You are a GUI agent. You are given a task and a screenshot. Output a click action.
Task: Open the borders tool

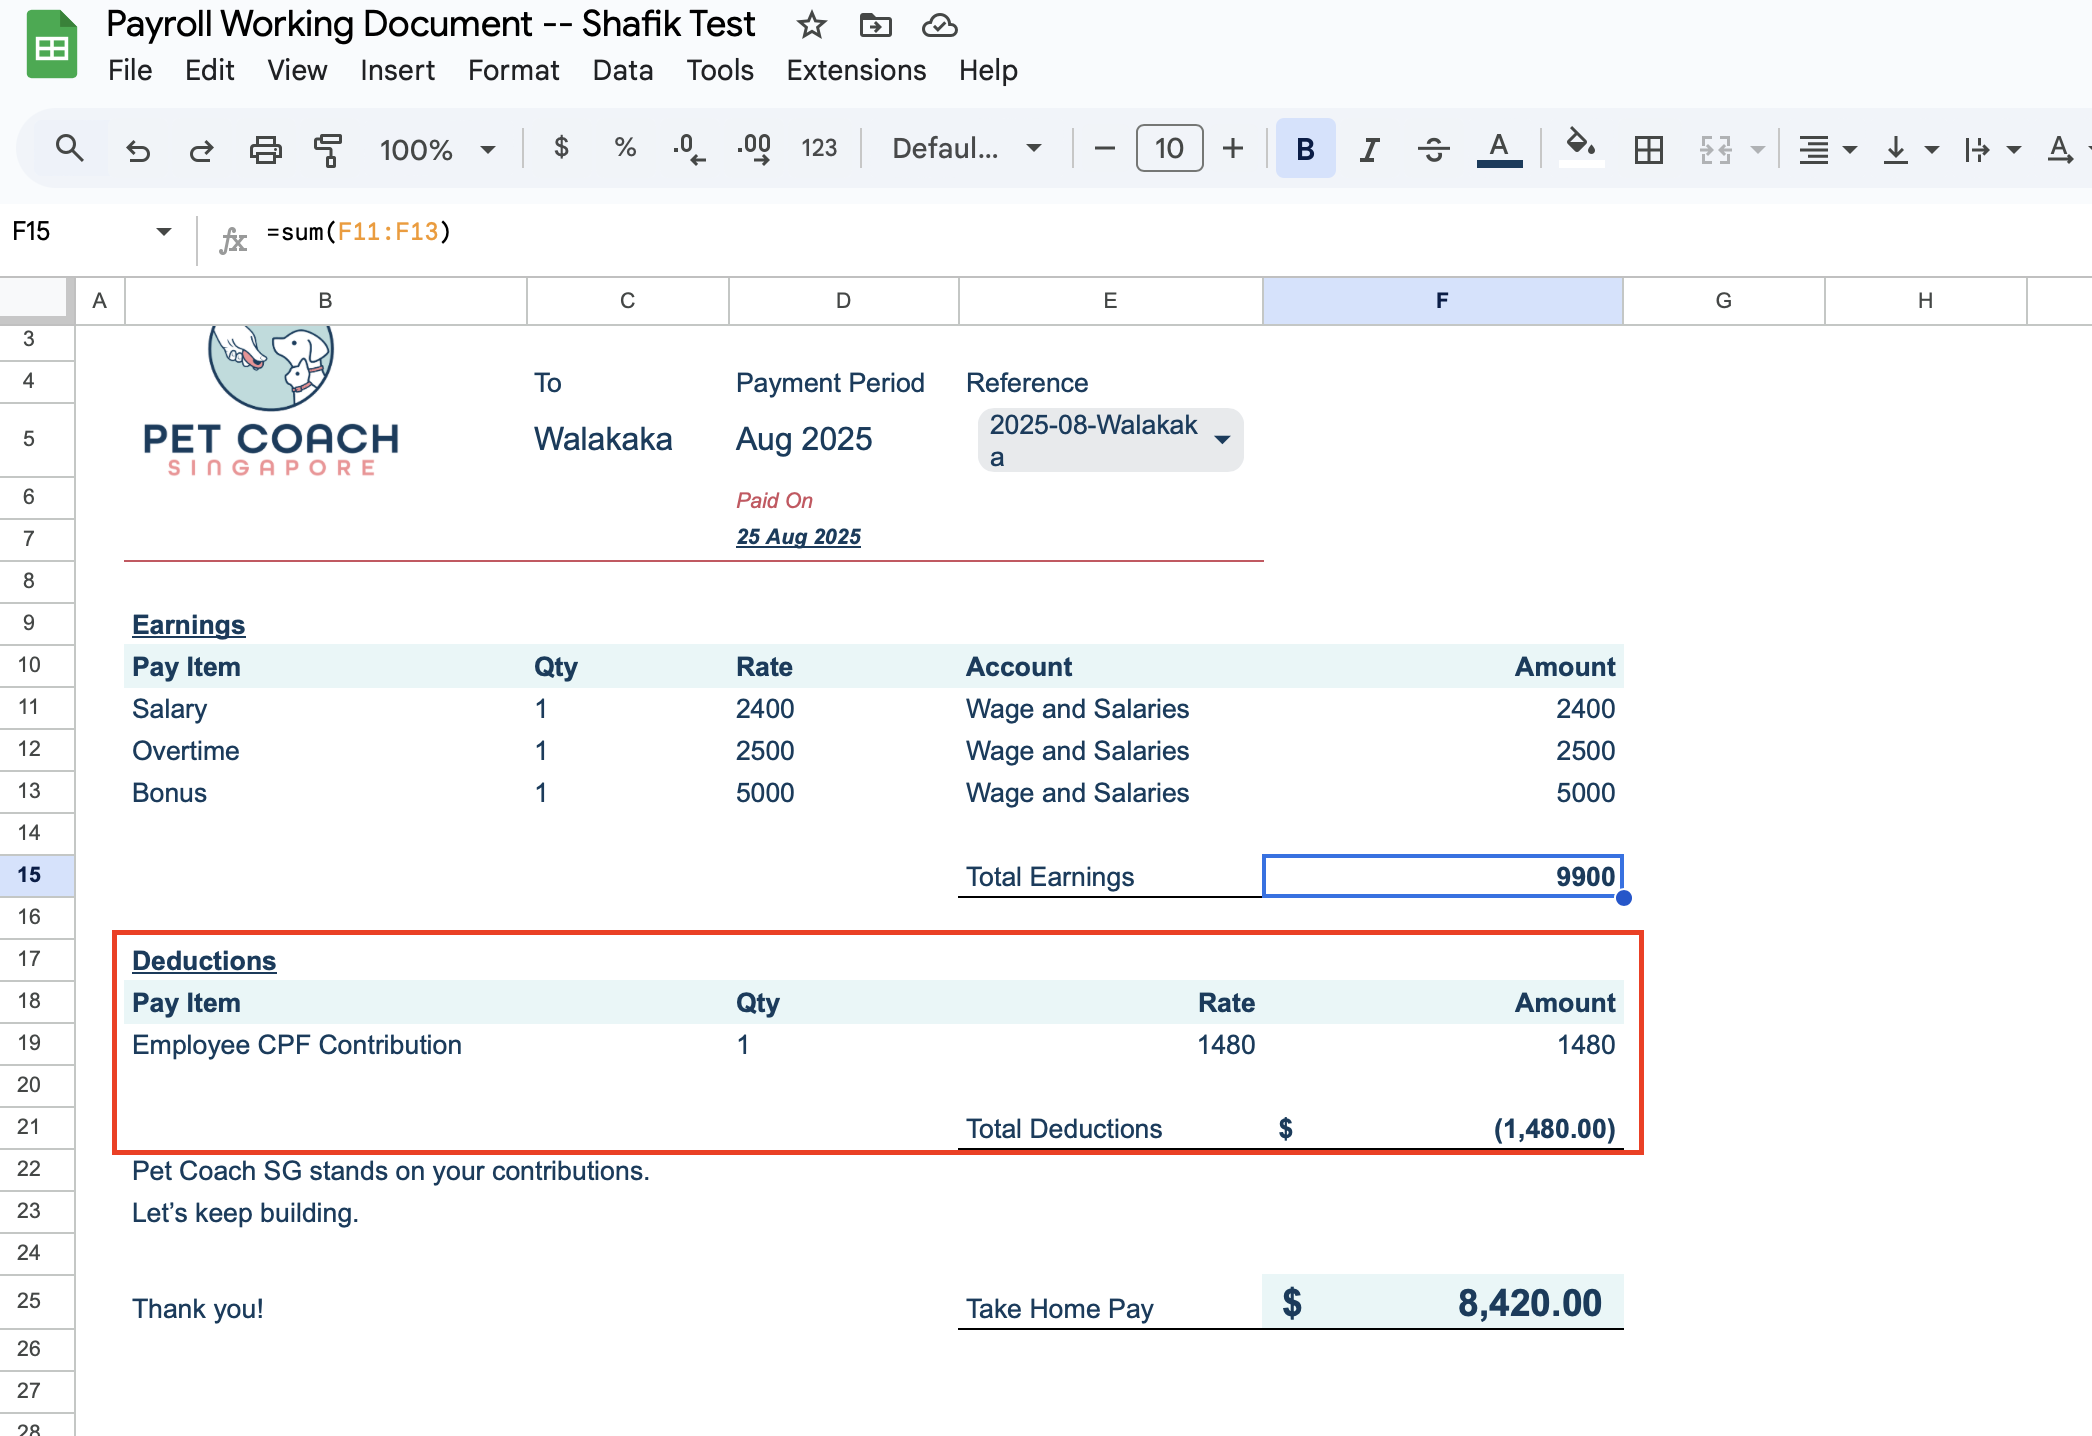click(x=1648, y=149)
